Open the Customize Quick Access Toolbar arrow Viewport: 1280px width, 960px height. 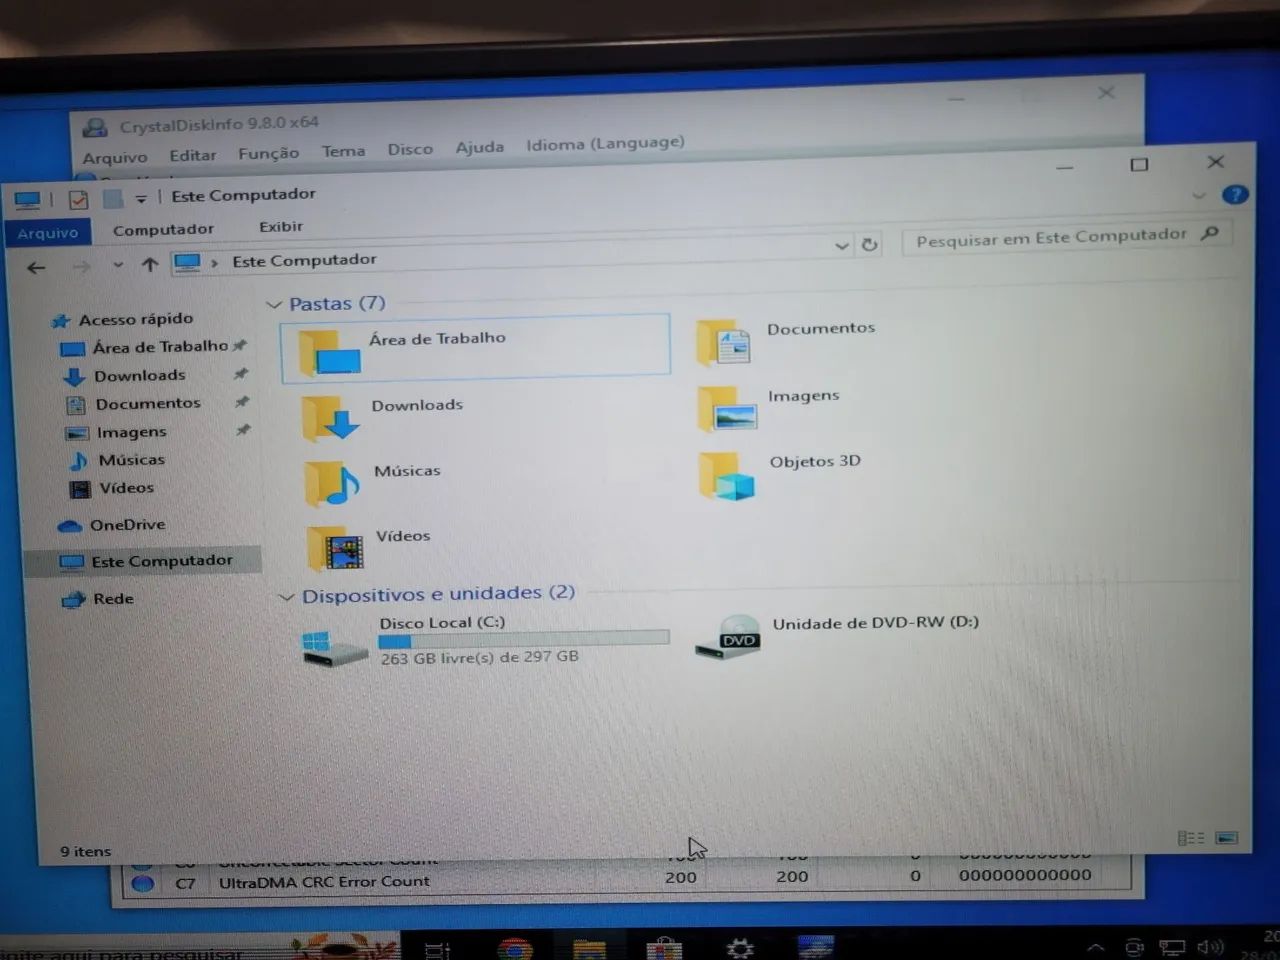[141, 199]
